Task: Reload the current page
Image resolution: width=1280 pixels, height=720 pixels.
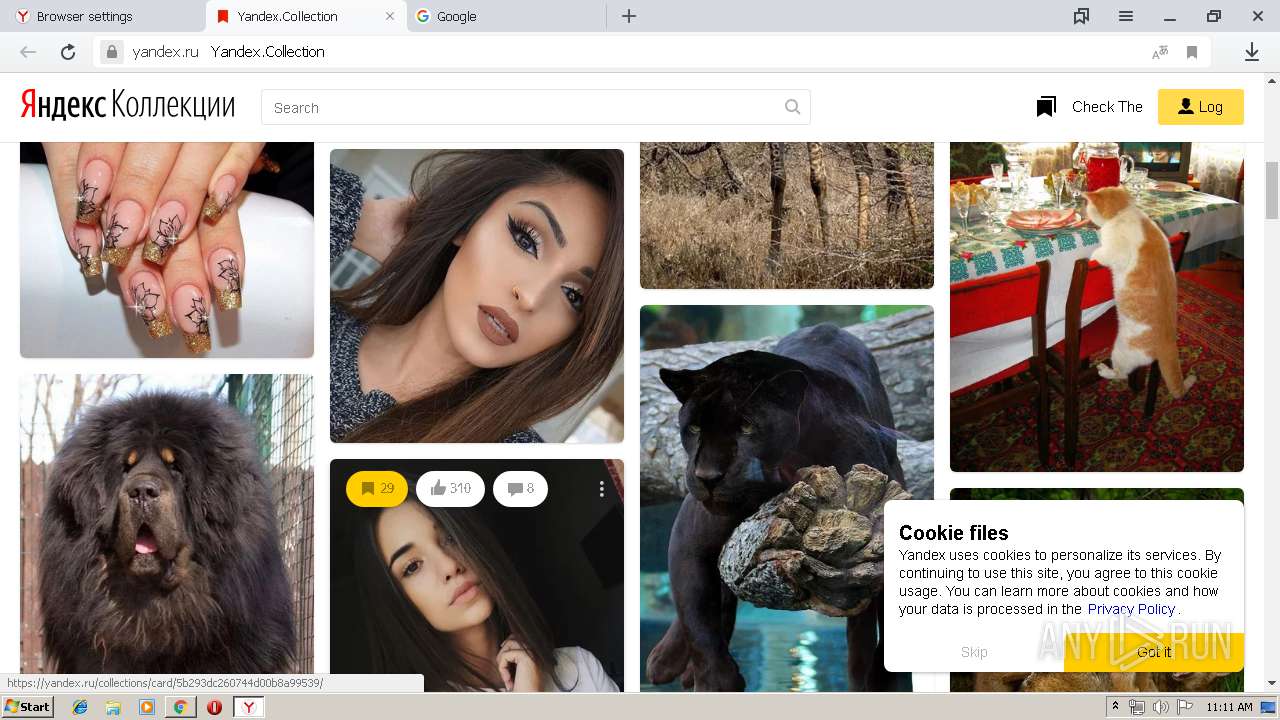Action: click(x=68, y=52)
